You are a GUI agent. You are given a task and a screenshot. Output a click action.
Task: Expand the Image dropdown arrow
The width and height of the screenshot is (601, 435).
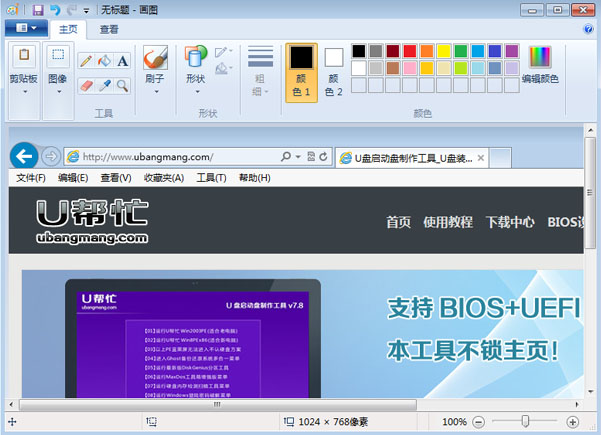tap(59, 92)
